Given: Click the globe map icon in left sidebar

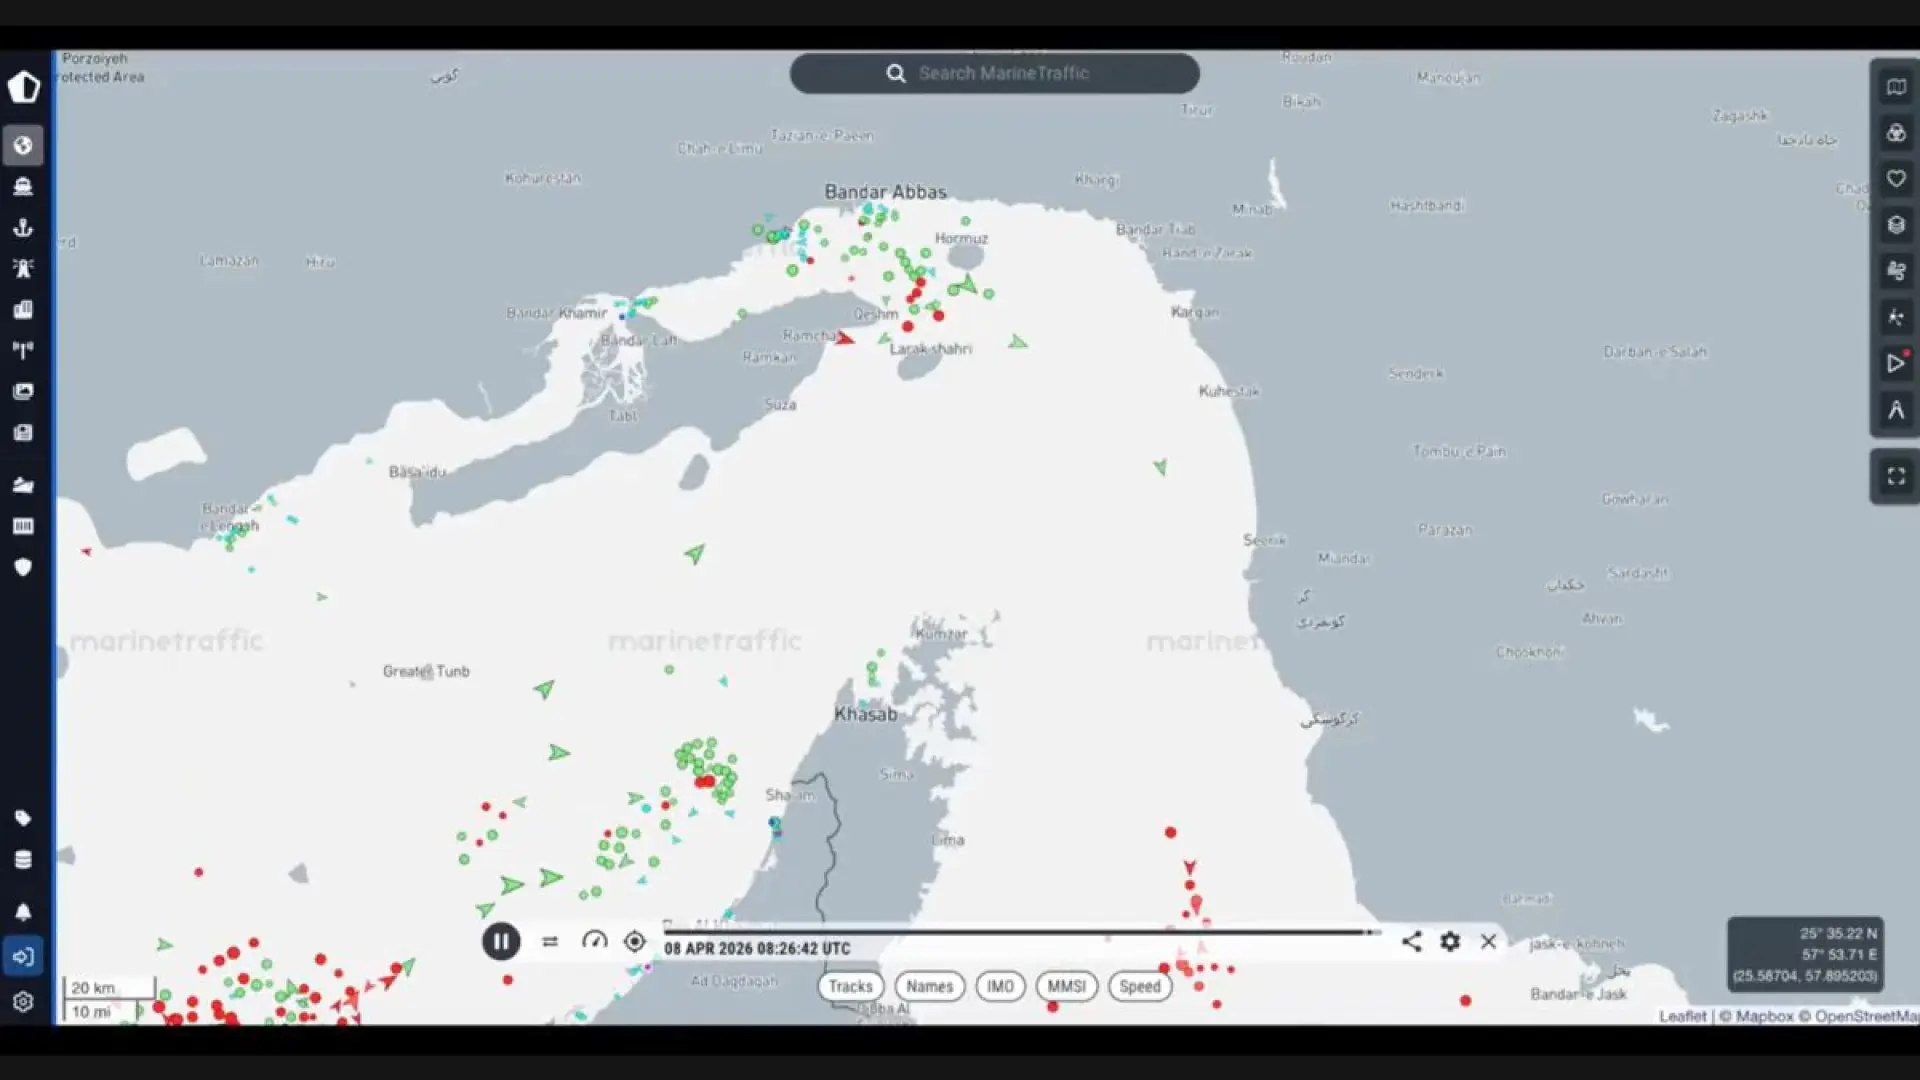Looking at the screenshot, I should [x=23, y=145].
